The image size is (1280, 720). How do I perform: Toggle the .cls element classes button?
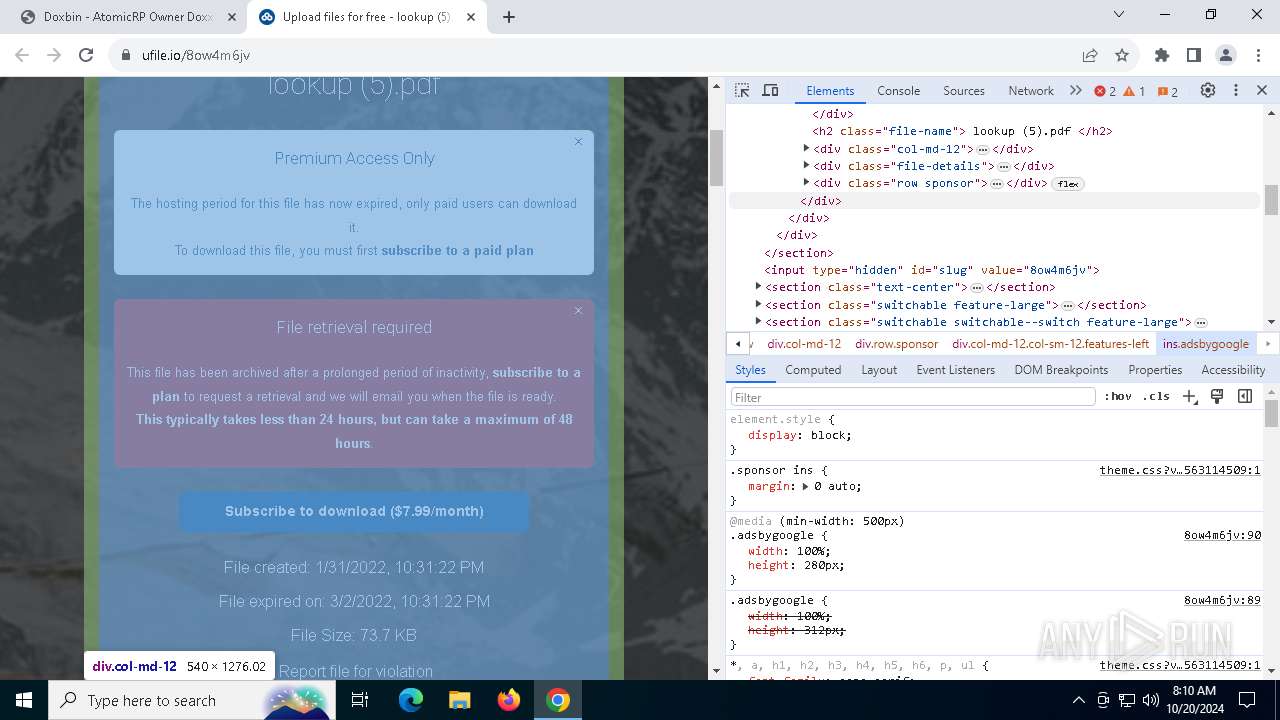[x=1156, y=397]
